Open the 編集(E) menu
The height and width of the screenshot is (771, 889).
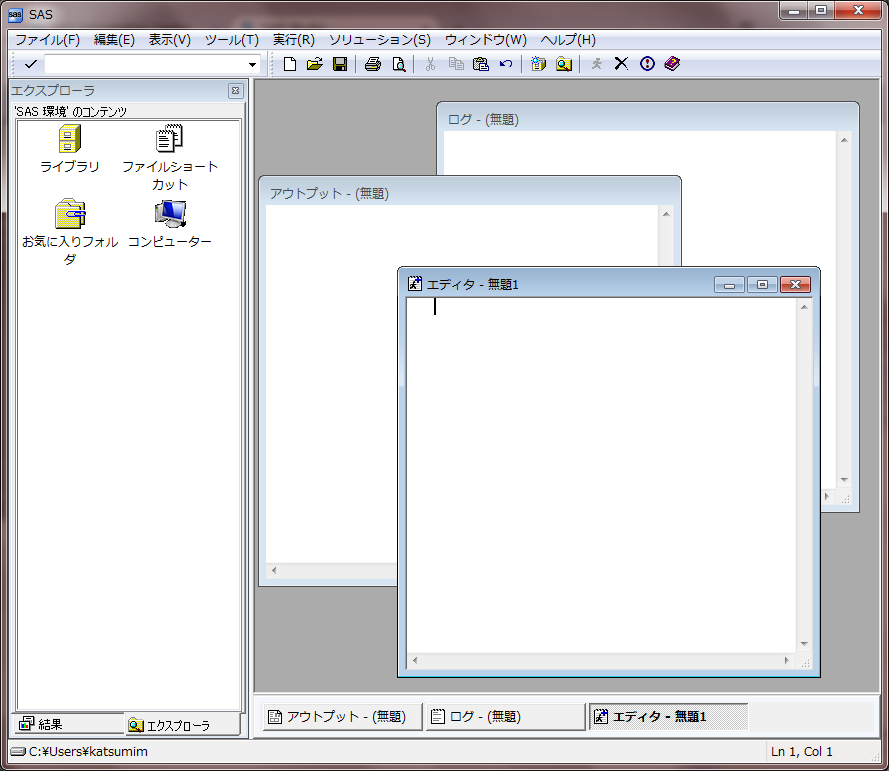(114, 40)
